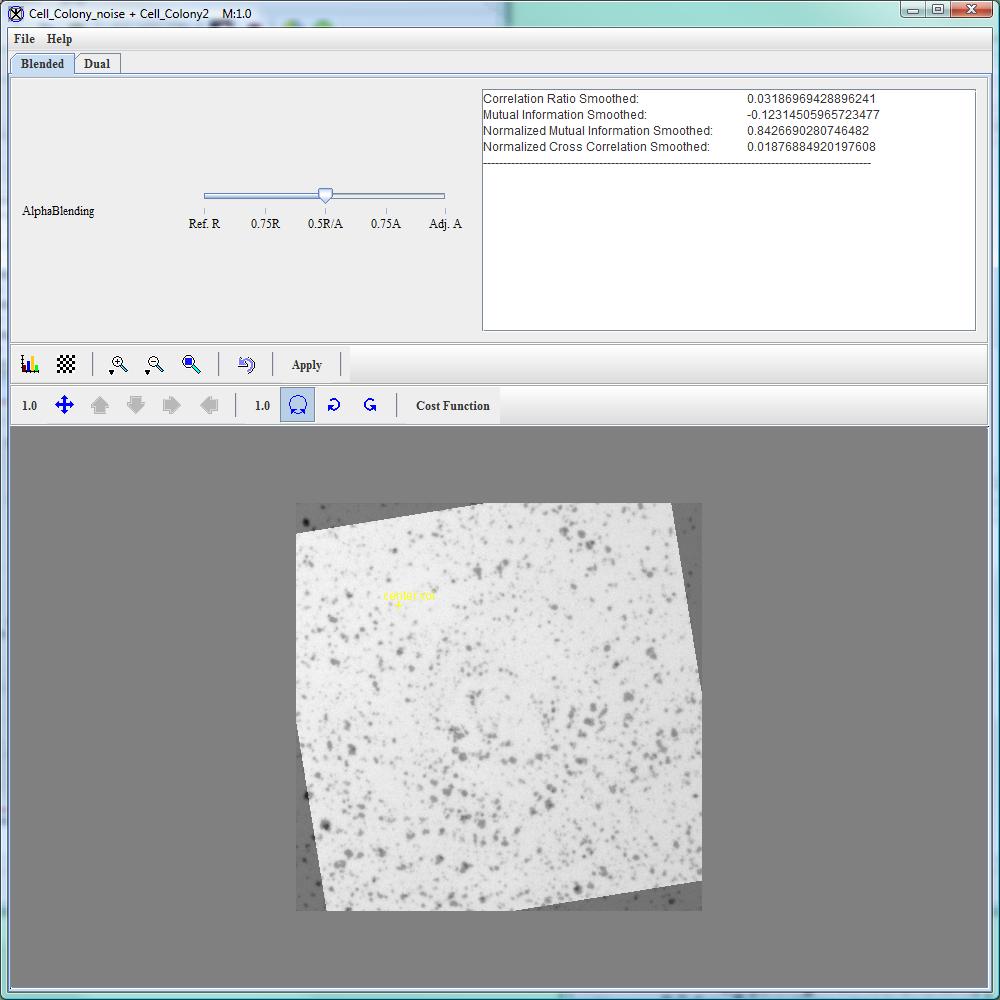1000x1000 pixels.
Task: Click the grayed-out move right arrow
Action: coord(172,405)
